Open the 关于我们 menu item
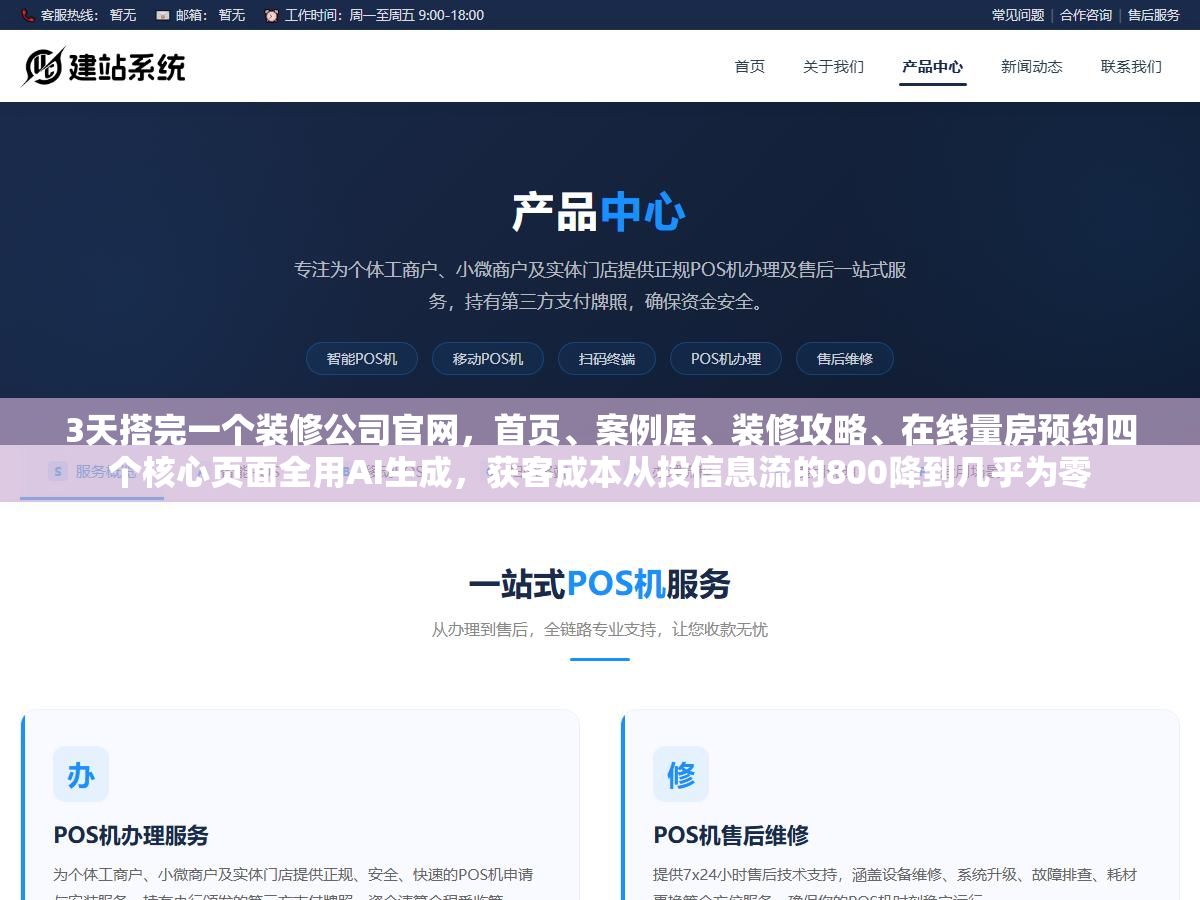 click(x=833, y=67)
